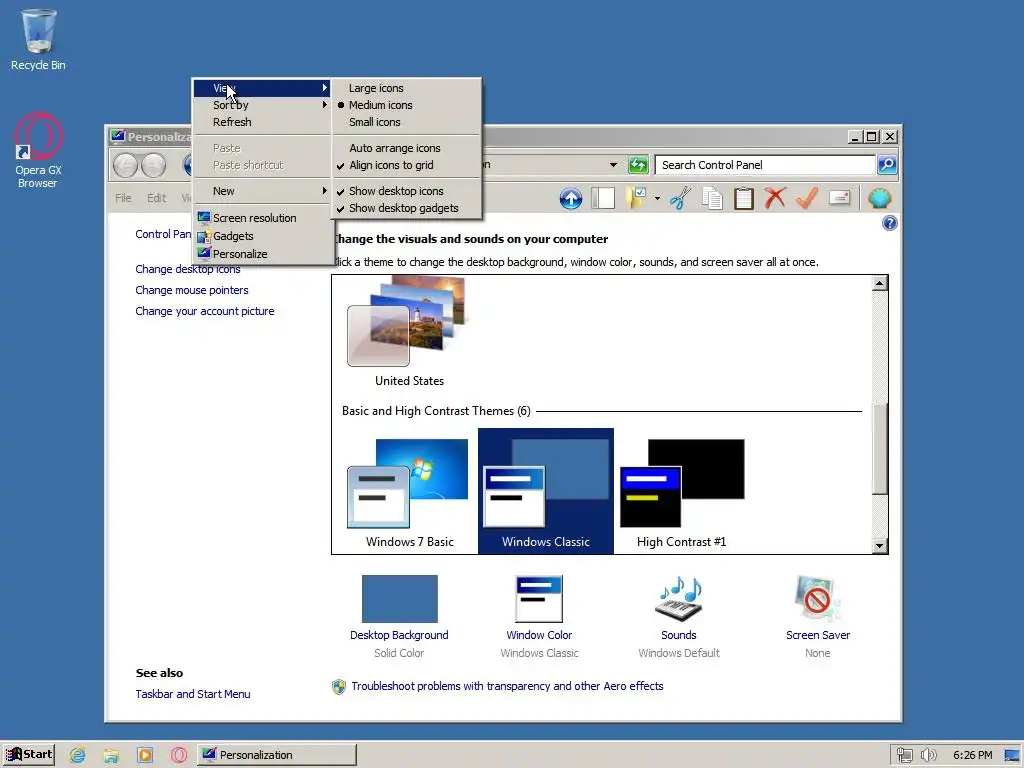The width and height of the screenshot is (1024, 768).
Task: Open folder options icon dropdown arrow
Action: click(x=657, y=198)
